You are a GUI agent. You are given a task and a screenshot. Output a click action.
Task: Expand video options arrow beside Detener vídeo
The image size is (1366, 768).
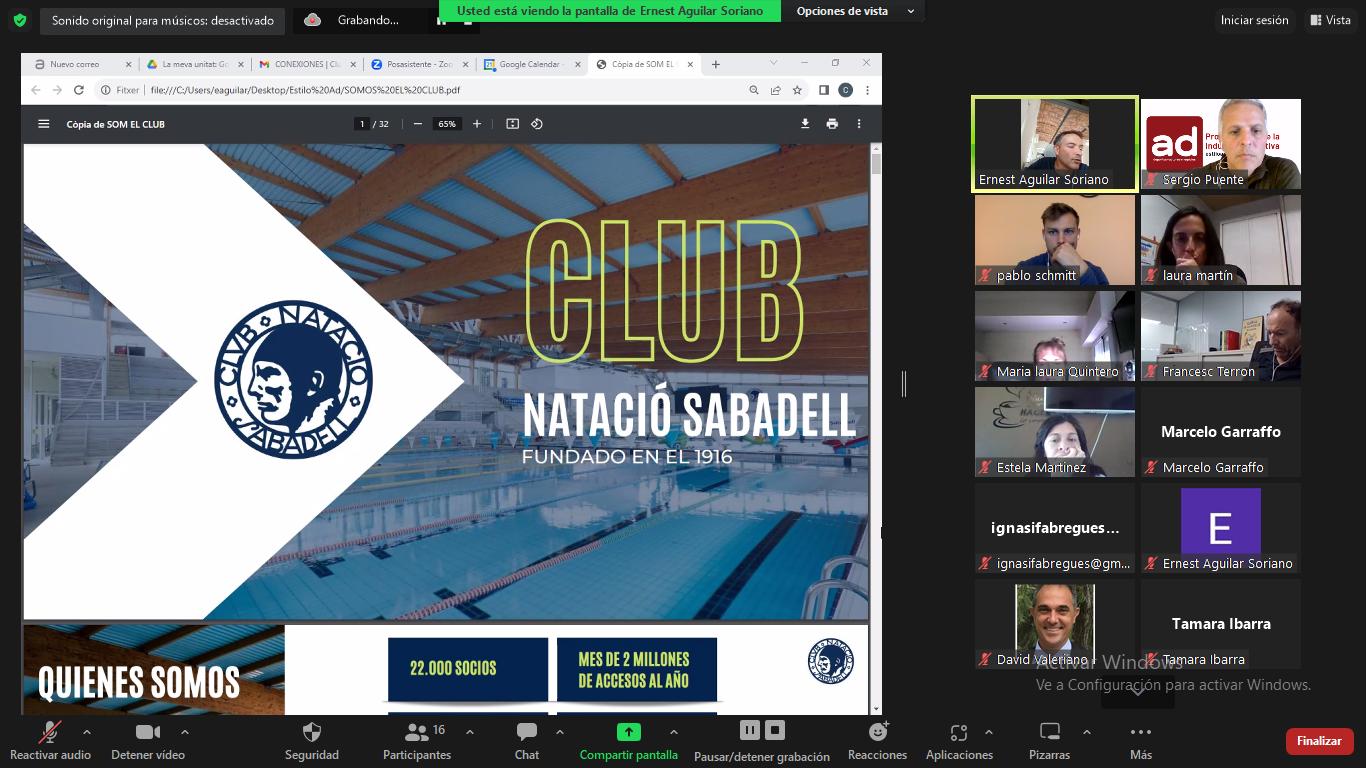pyautogui.click(x=185, y=732)
